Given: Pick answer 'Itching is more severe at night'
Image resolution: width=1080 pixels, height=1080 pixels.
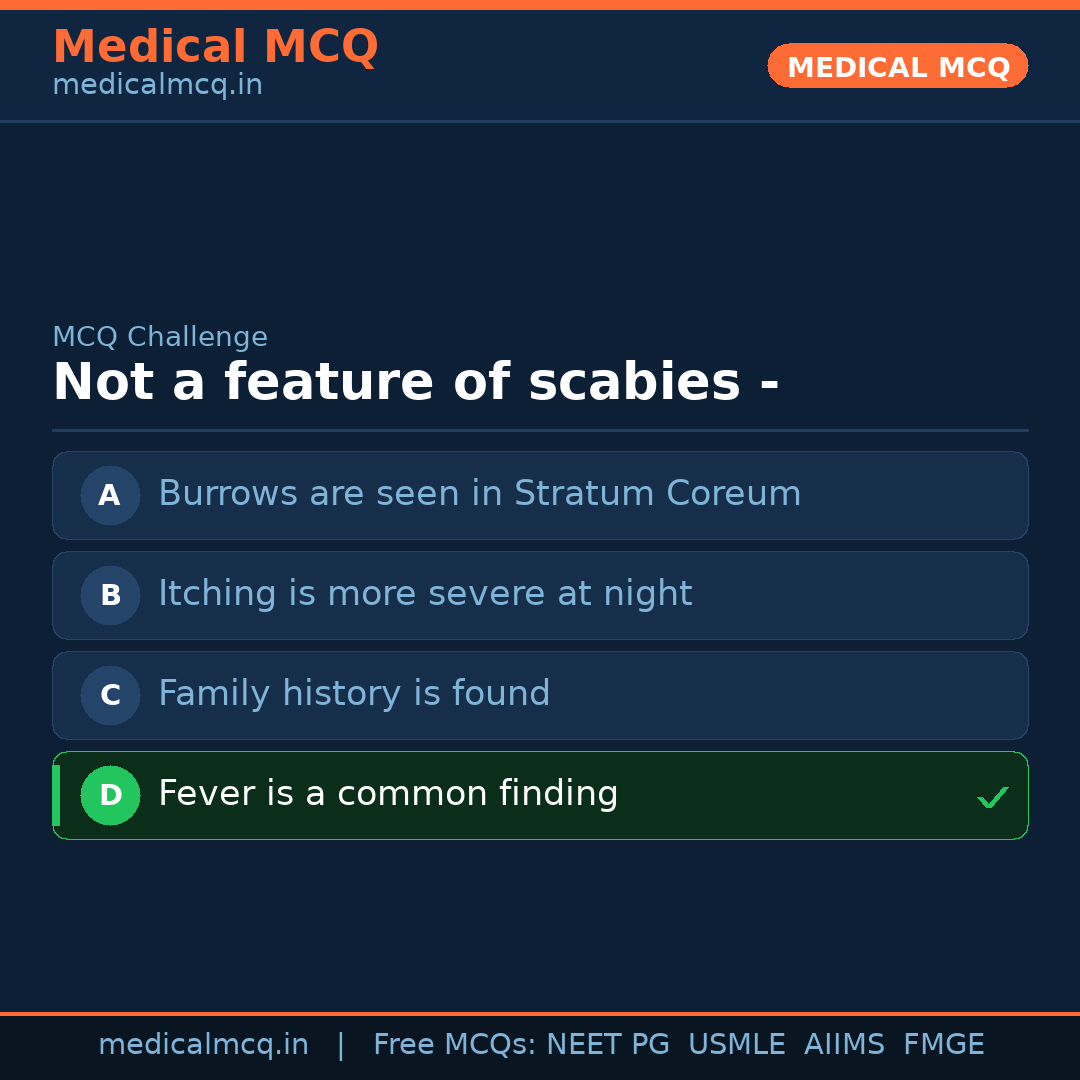Looking at the screenshot, I should pyautogui.click(x=425, y=594).
